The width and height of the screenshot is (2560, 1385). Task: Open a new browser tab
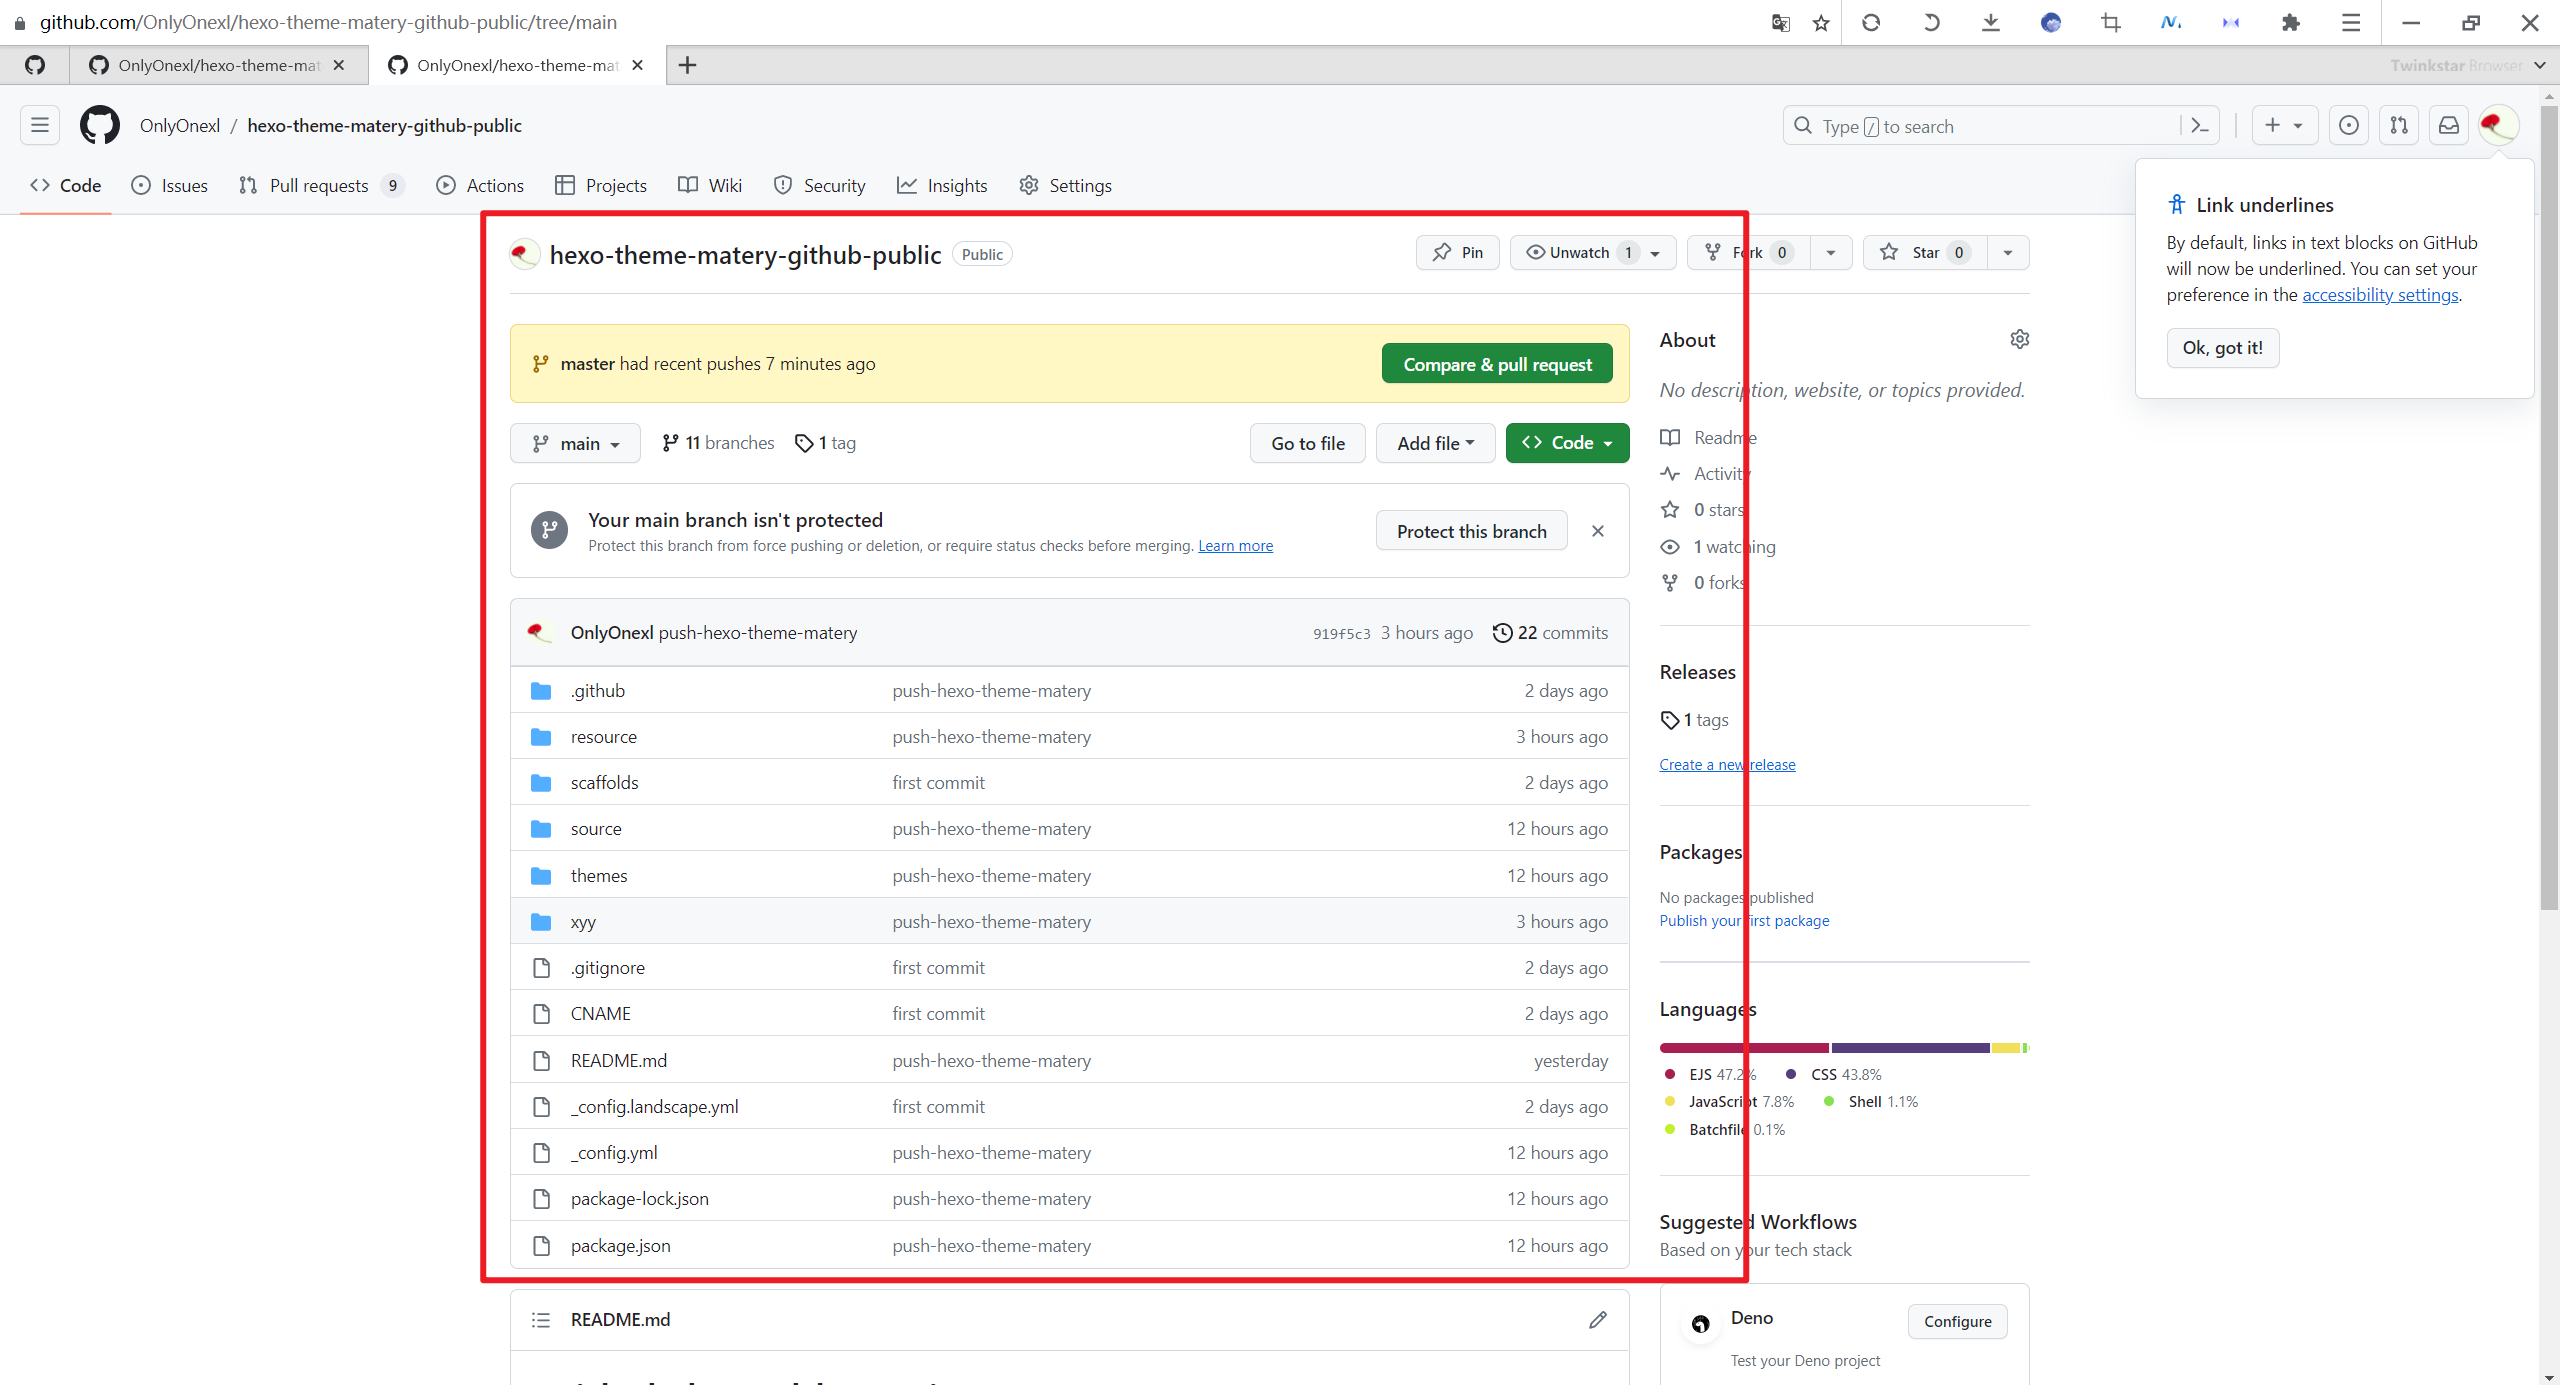pos(687,65)
